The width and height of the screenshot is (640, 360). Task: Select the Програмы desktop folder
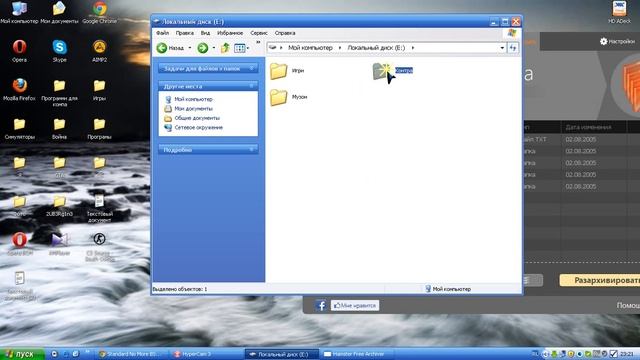[100, 124]
